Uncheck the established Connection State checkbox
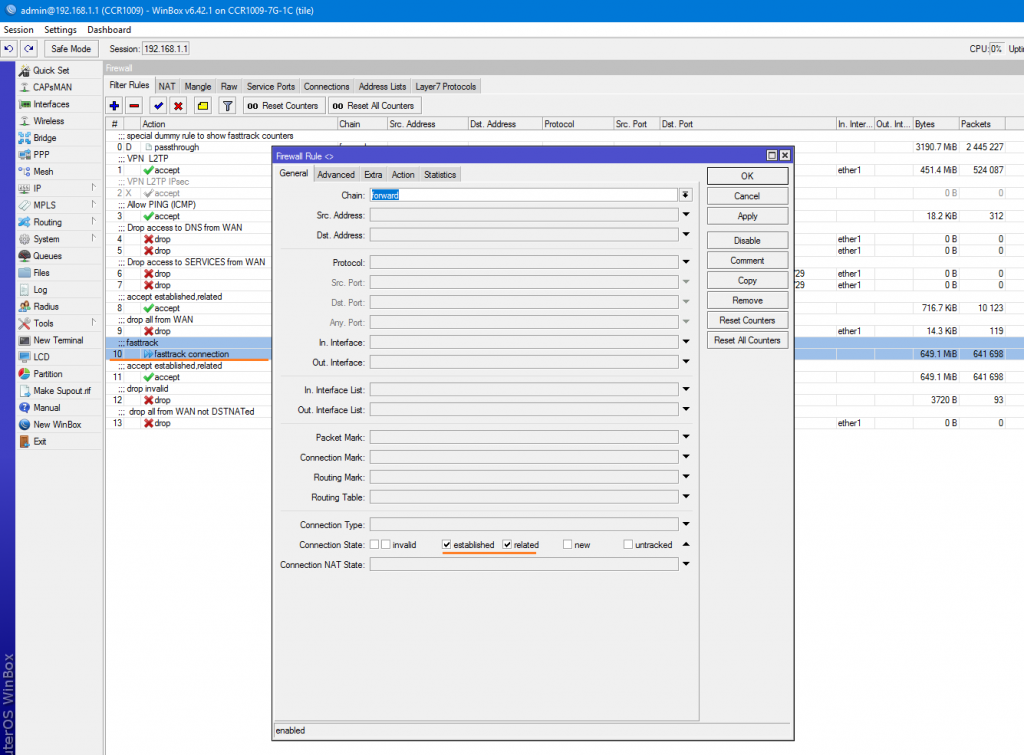1024x755 pixels. coord(446,543)
